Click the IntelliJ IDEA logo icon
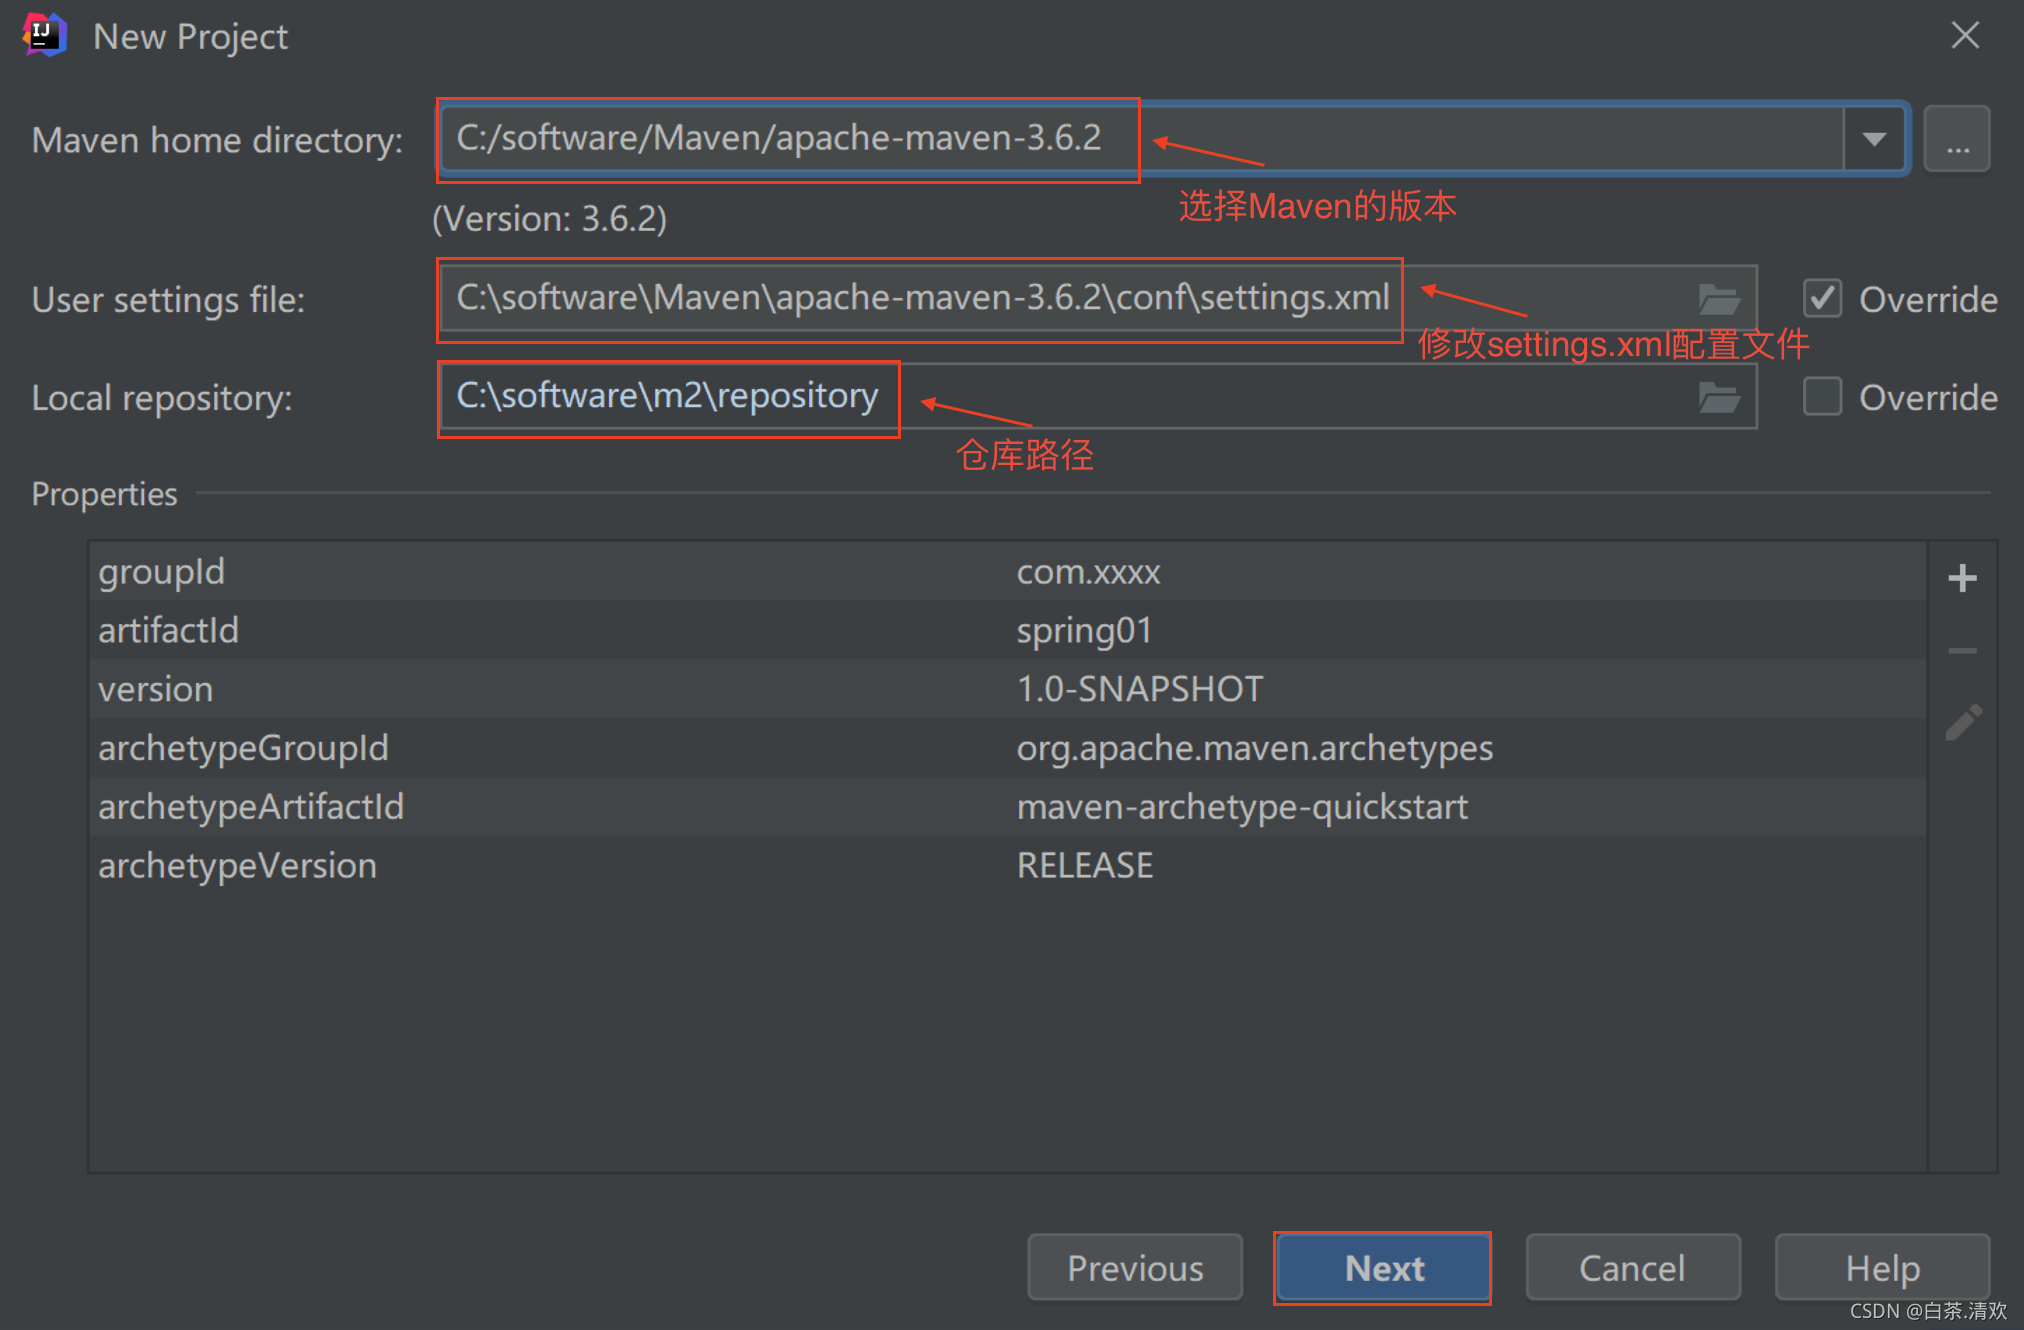Screen dimensions: 2024x1330 point(43,36)
